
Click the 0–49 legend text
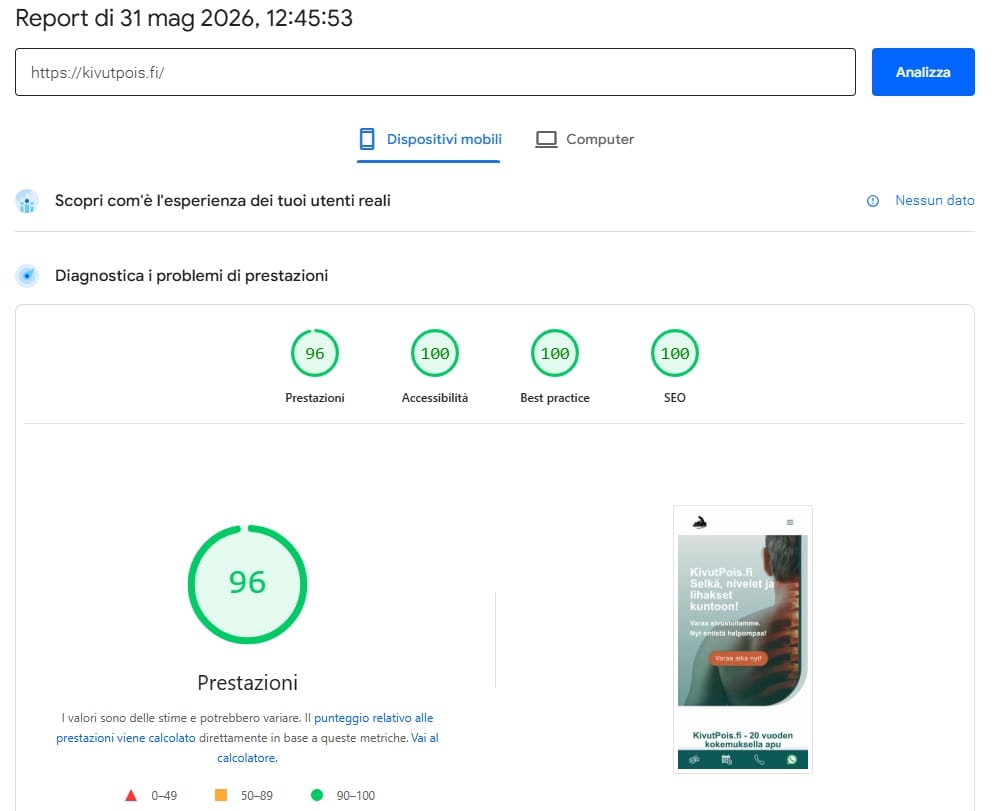point(164,796)
